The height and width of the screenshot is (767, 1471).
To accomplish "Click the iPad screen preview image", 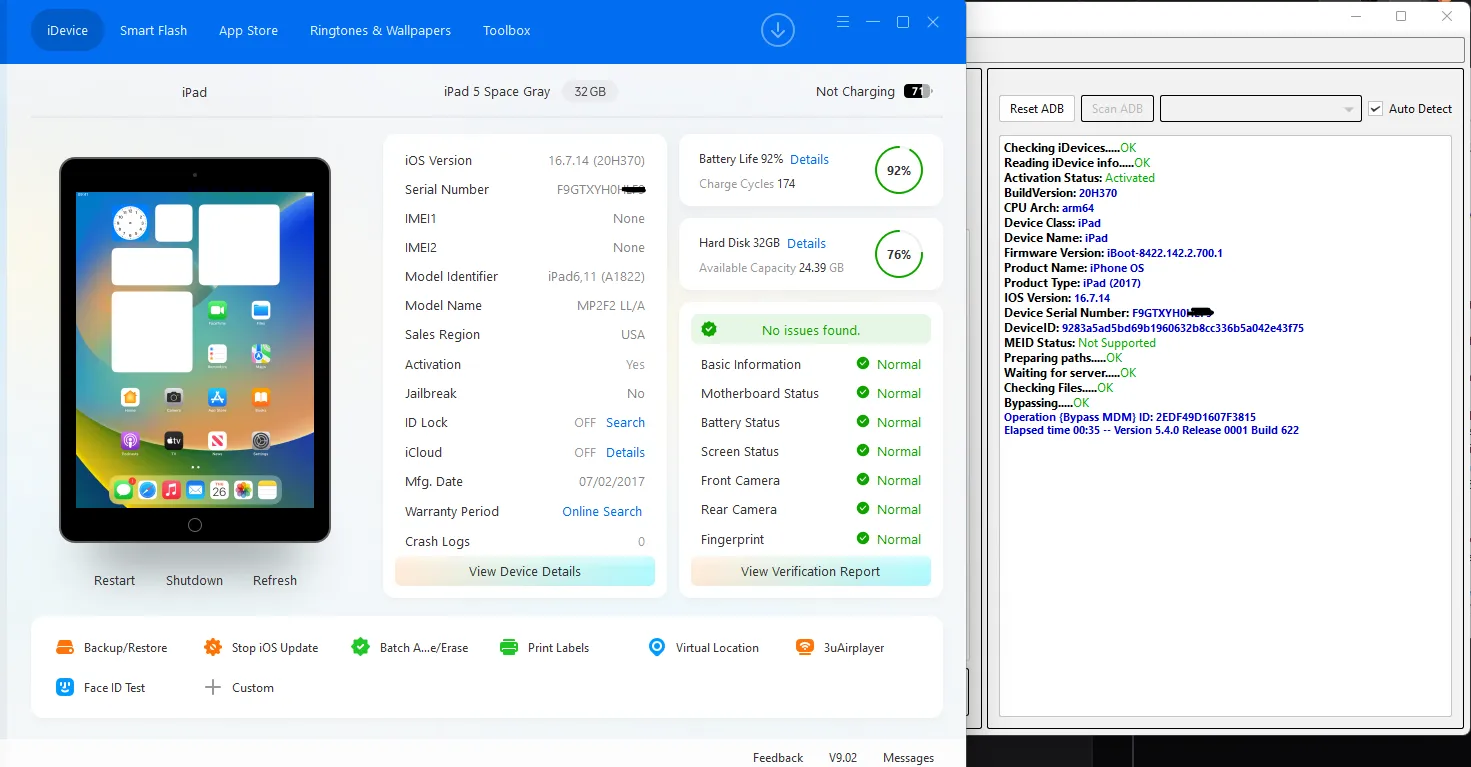I will click(194, 349).
